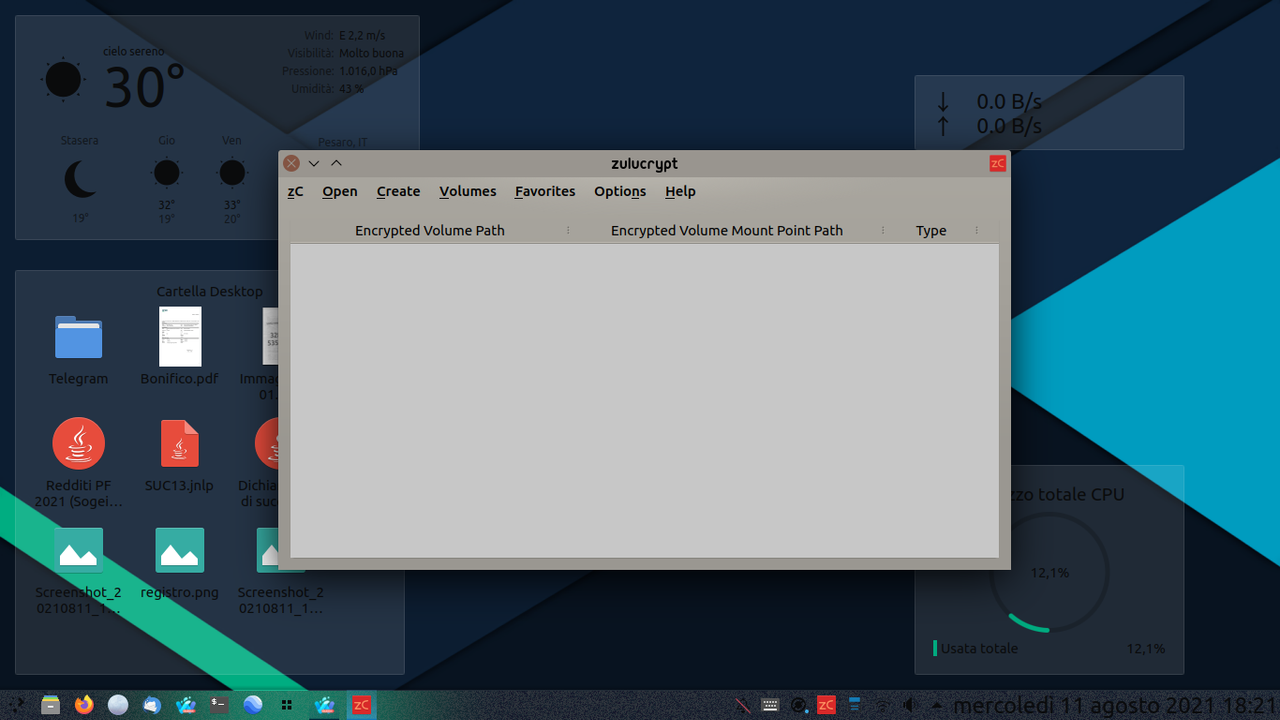Click the 30° temperature in weather widget
This screenshot has width=1280, height=720.
(x=145, y=87)
